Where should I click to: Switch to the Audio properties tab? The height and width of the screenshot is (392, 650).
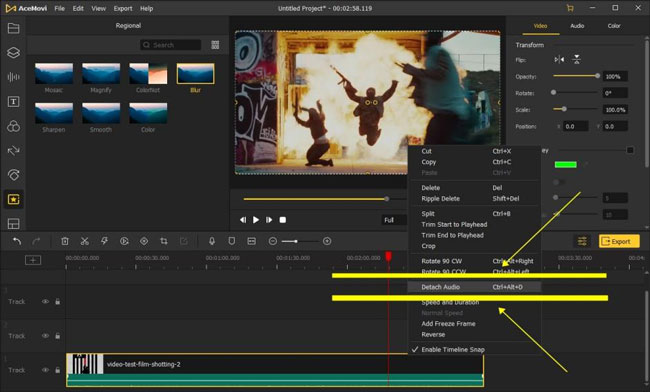point(577,26)
